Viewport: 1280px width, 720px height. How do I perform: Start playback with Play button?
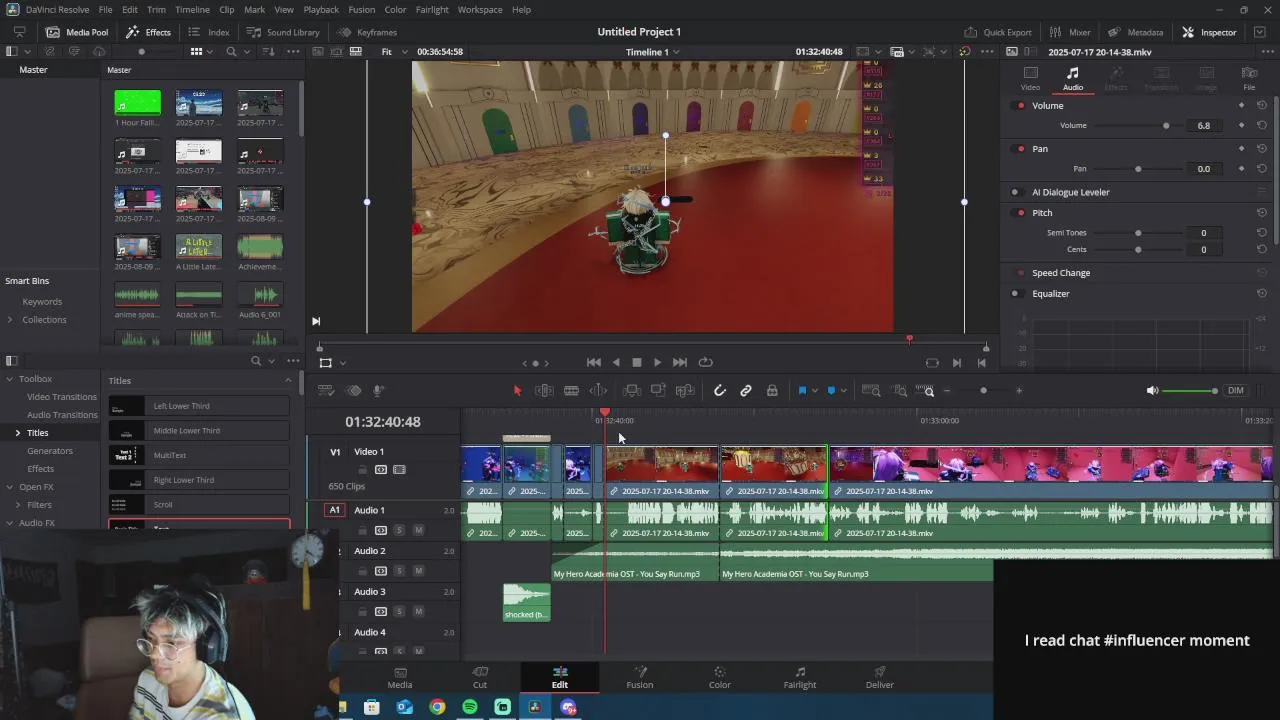pyautogui.click(x=657, y=362)
